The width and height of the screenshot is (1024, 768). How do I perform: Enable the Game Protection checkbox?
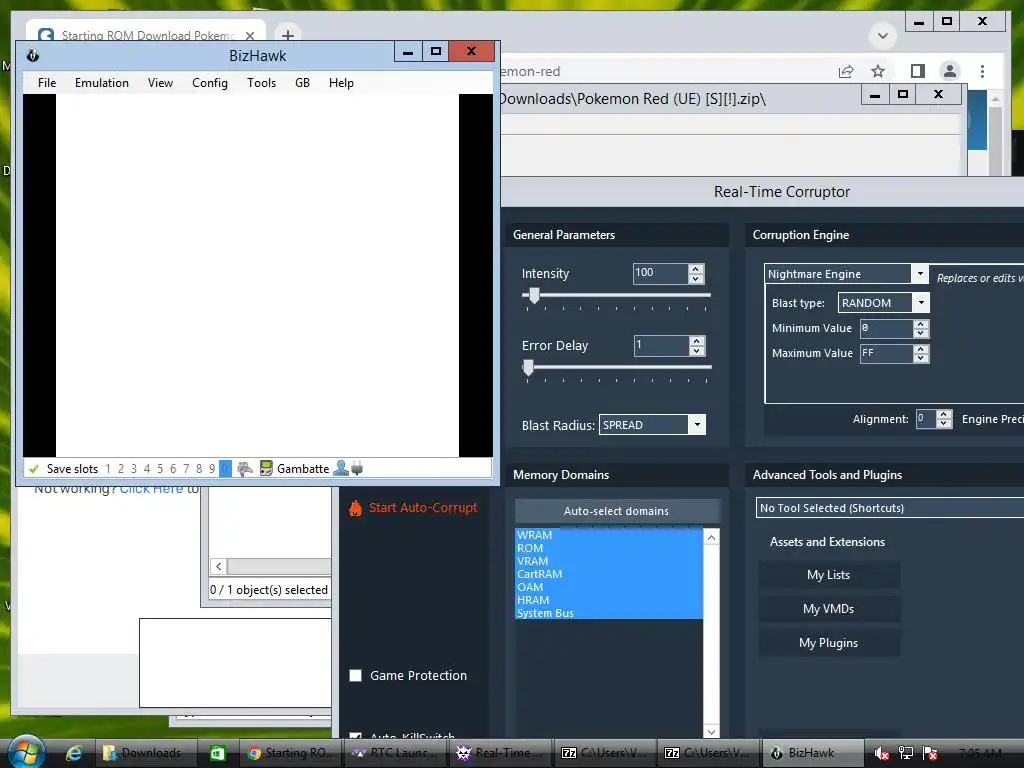click(x=355, y=675)
